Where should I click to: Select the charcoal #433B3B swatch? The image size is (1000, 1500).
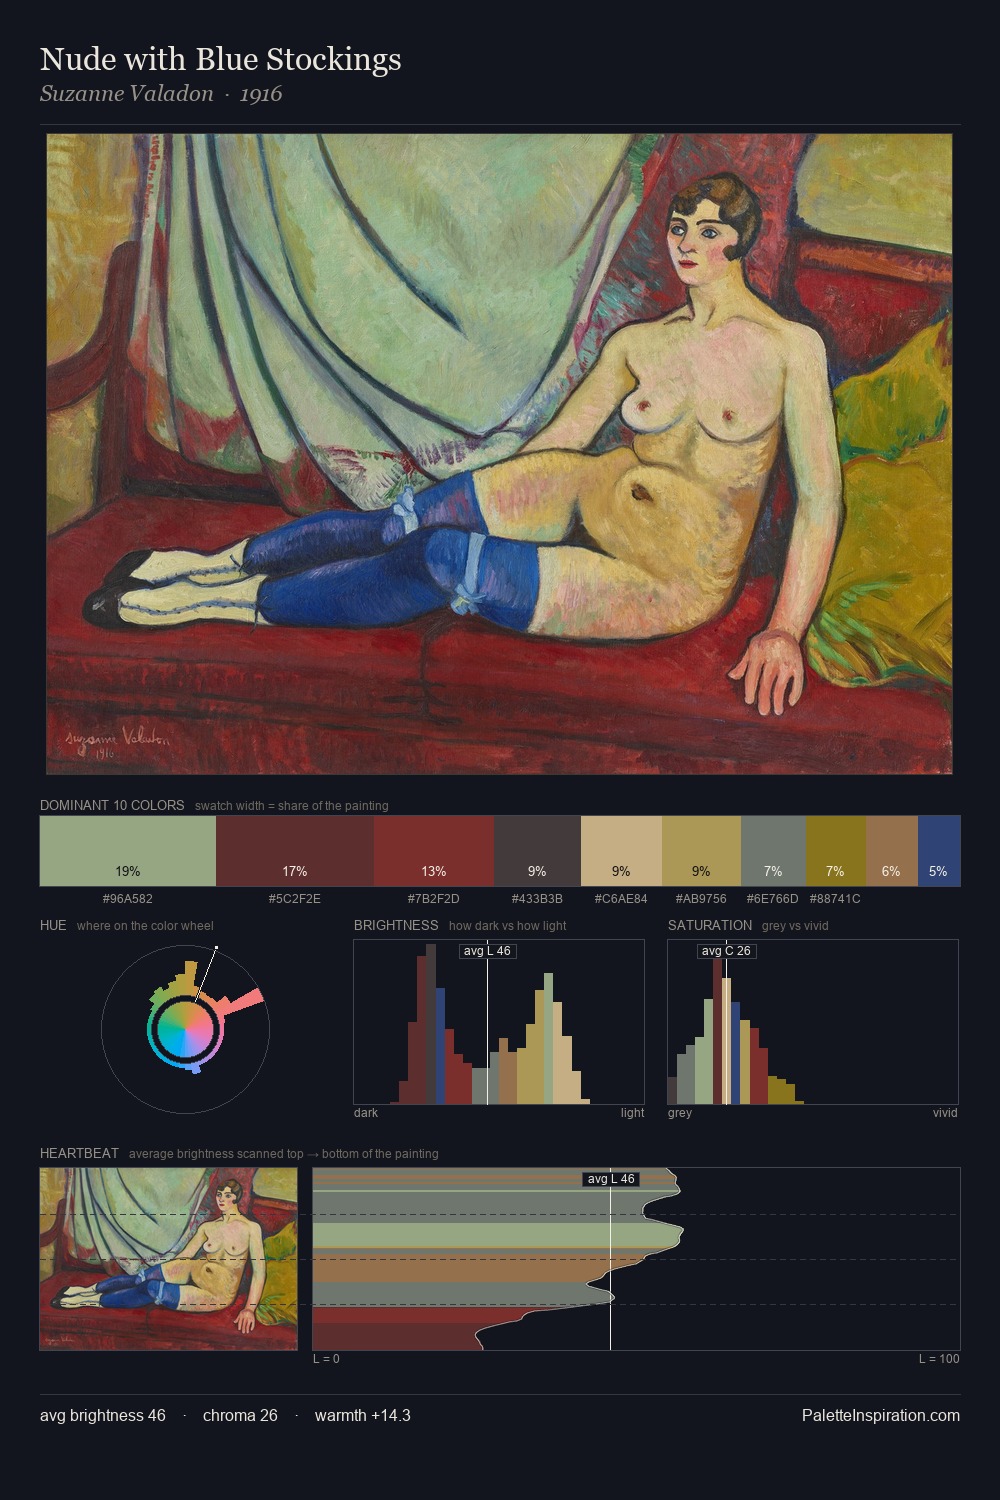537,851
